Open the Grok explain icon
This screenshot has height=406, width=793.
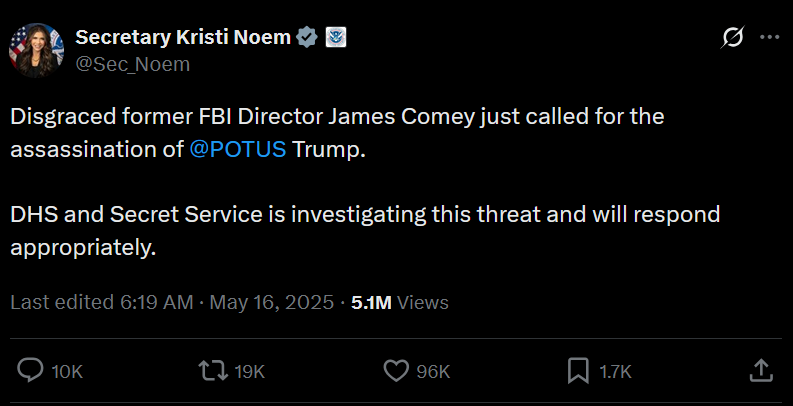tap(732, 38)
